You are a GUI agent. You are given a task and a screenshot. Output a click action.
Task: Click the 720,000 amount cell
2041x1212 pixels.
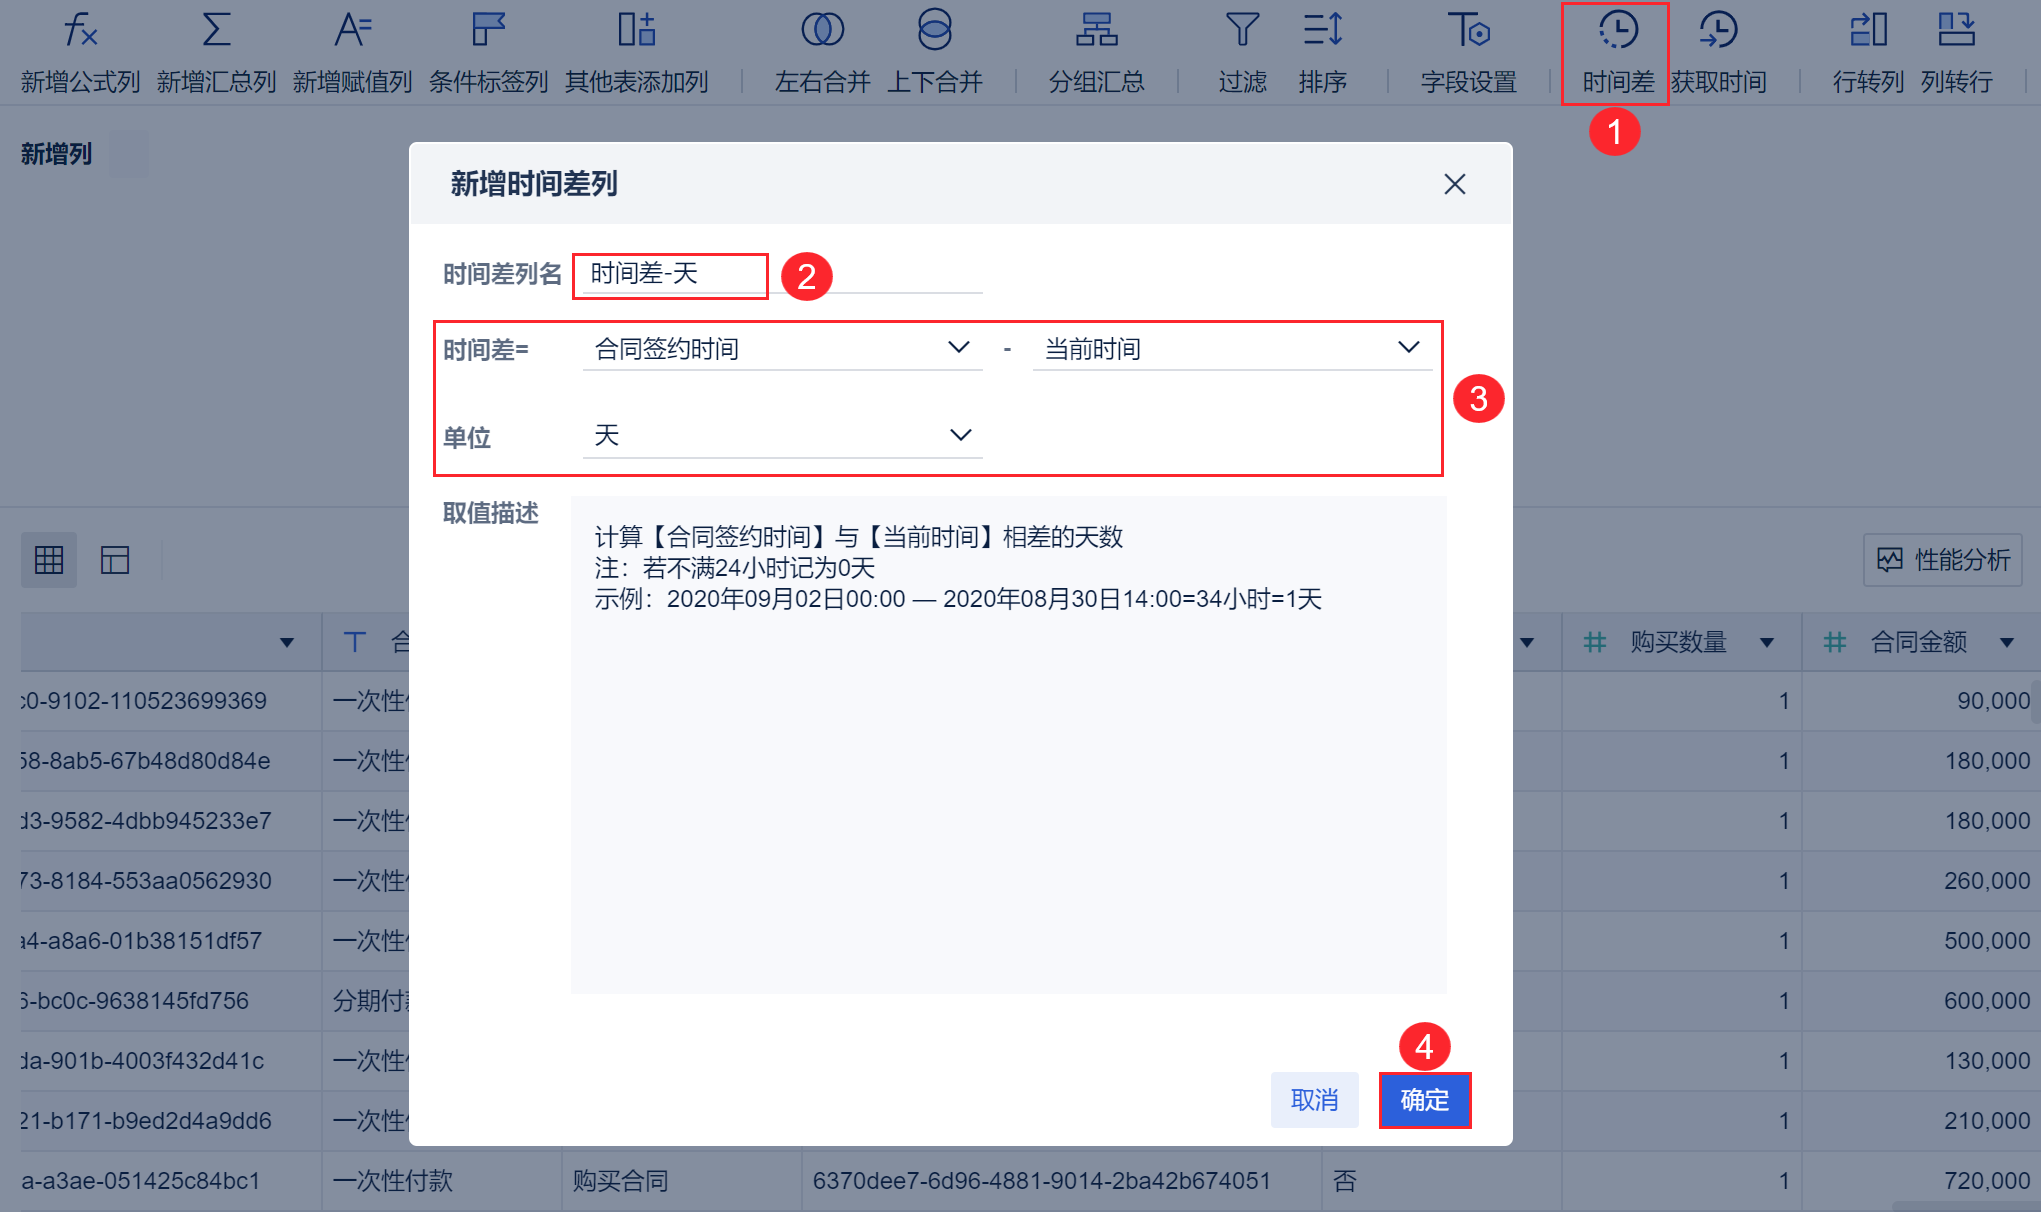coord(1921,1181)
